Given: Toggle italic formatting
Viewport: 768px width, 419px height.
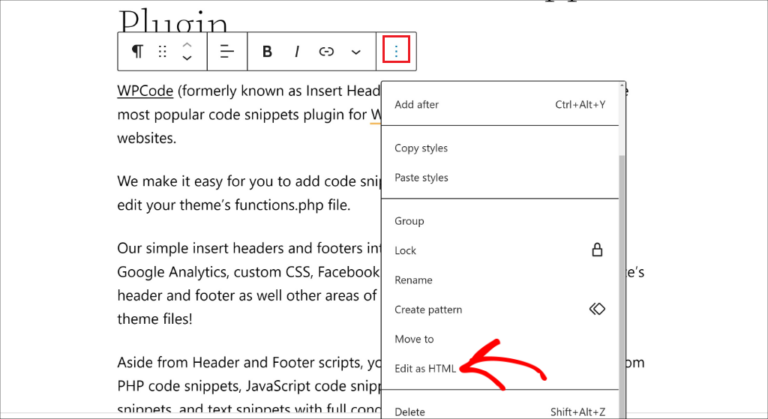Looking at the screenshot, I should click(x=296, y=51).
